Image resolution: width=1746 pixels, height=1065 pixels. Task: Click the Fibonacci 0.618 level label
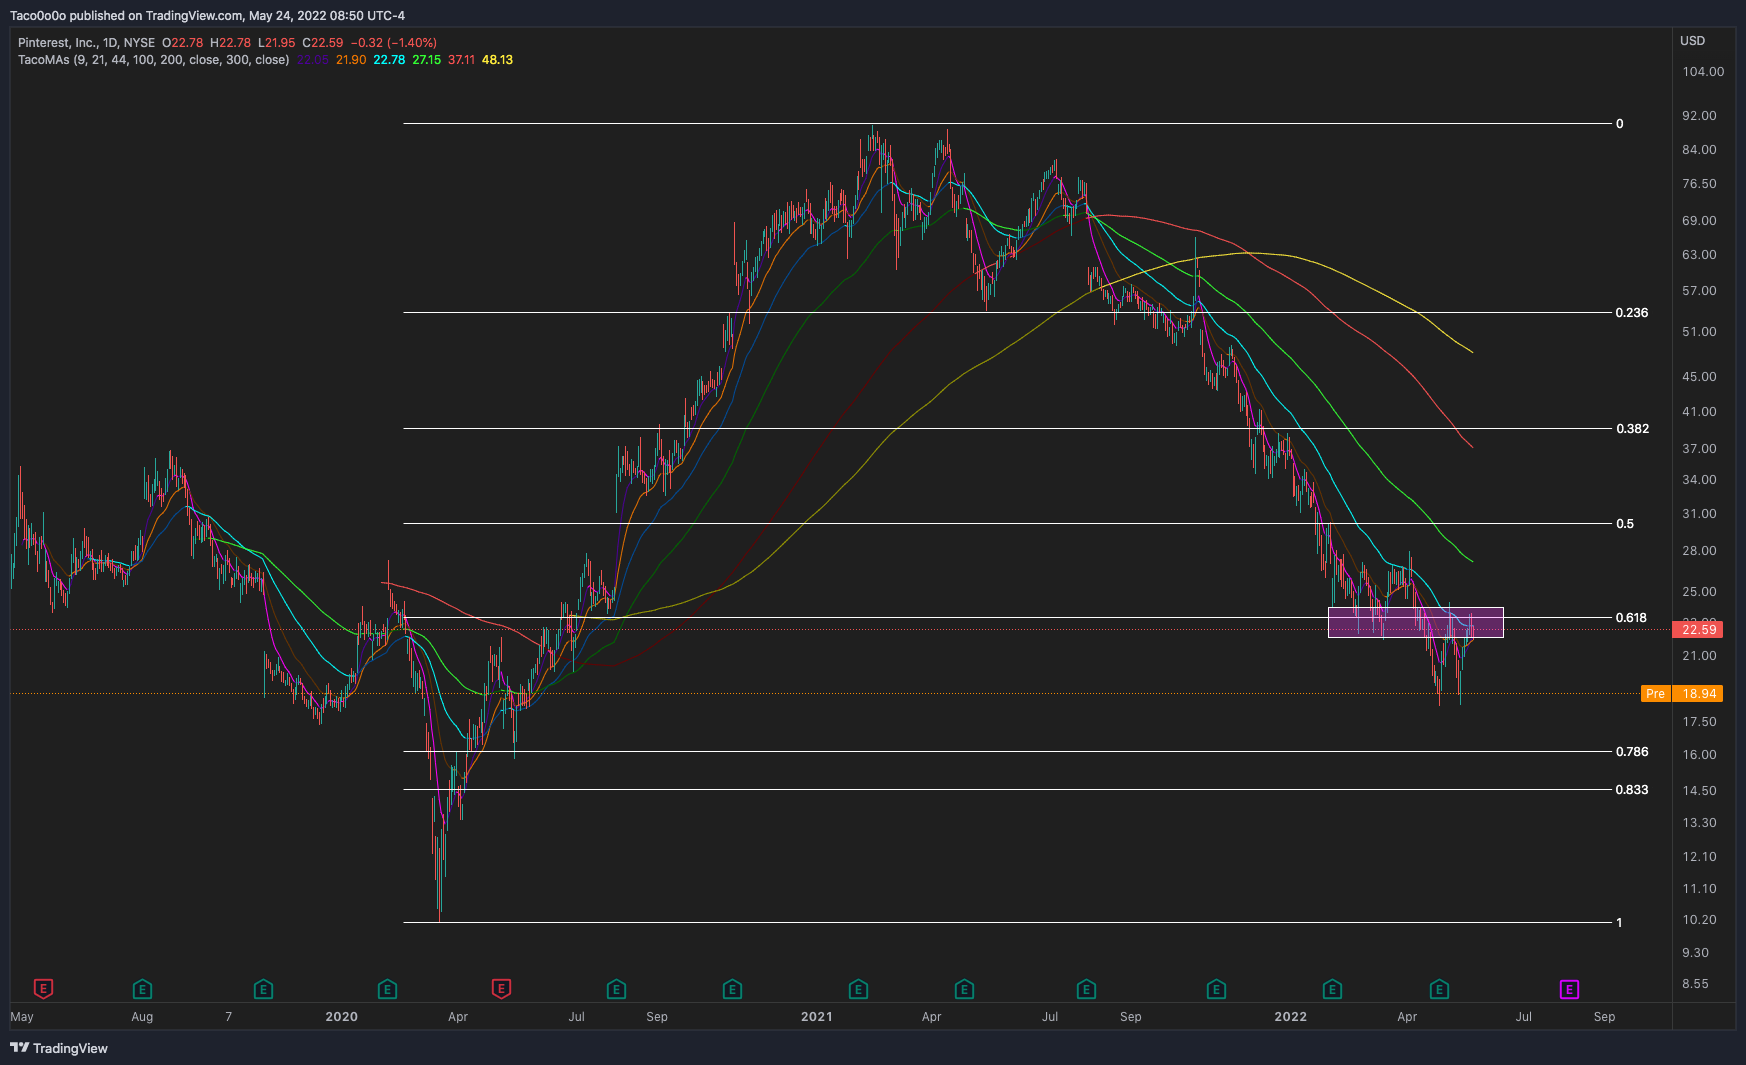coord(1631,618)
